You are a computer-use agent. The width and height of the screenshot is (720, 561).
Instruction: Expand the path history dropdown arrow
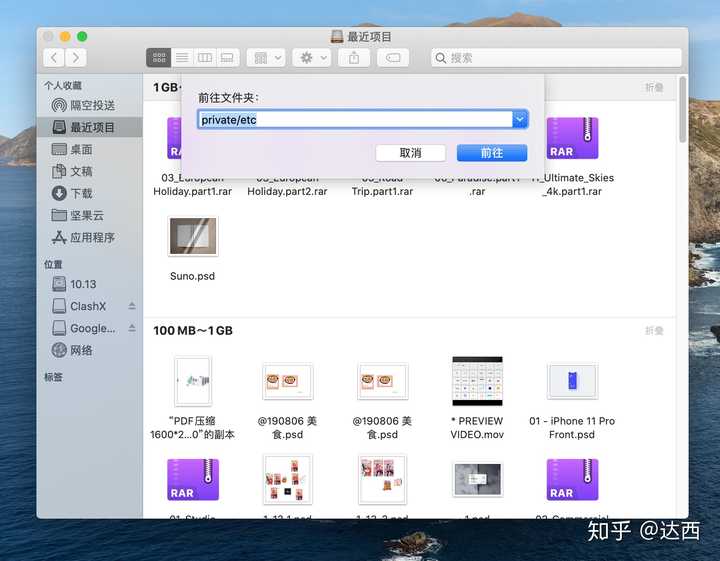[x=520, y=120]
